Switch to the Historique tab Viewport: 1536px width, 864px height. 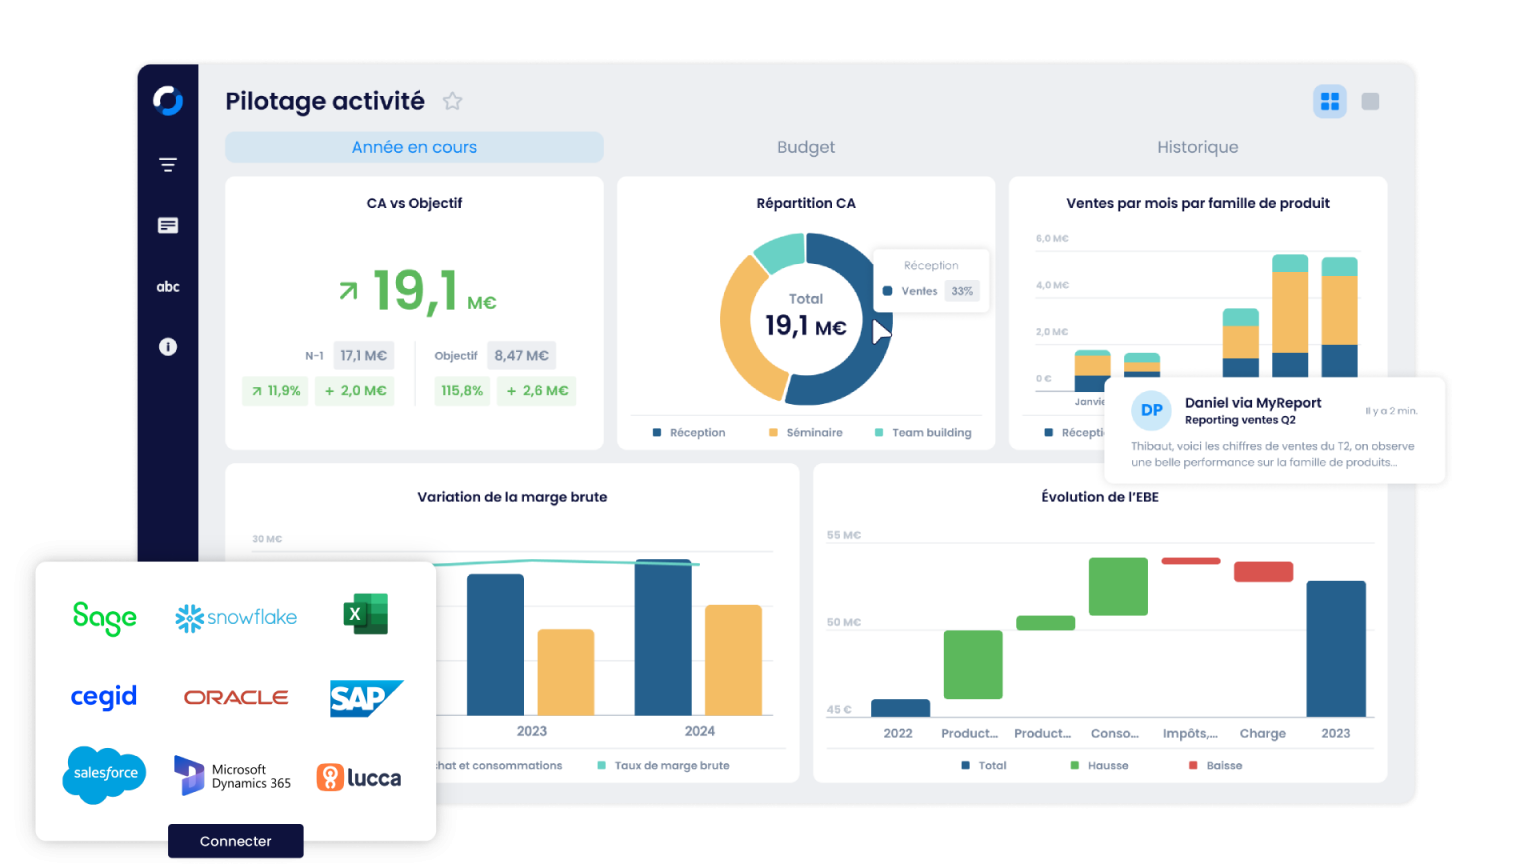[1197, 147]
